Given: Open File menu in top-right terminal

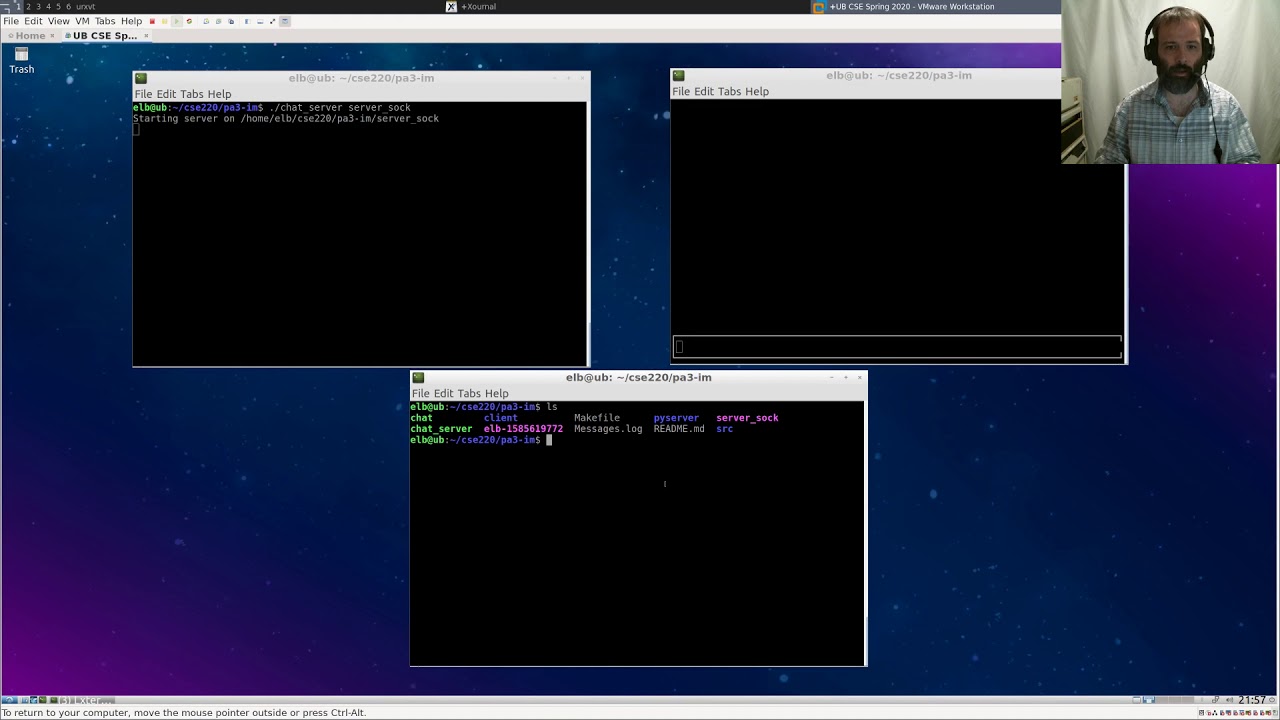Looking at the screenshot, I should click(x=681, y=91).
